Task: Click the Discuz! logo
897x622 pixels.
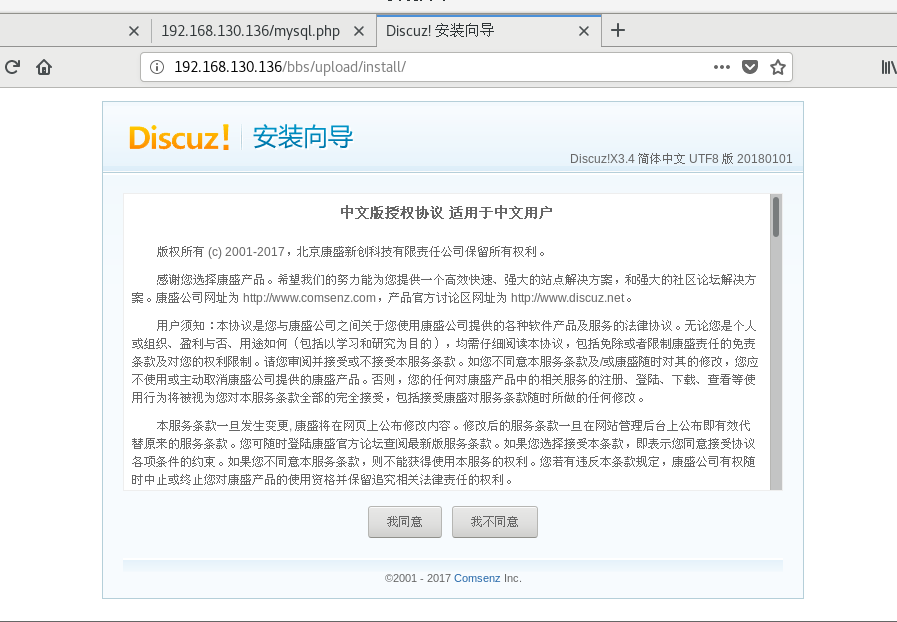Action: [179, 137]
